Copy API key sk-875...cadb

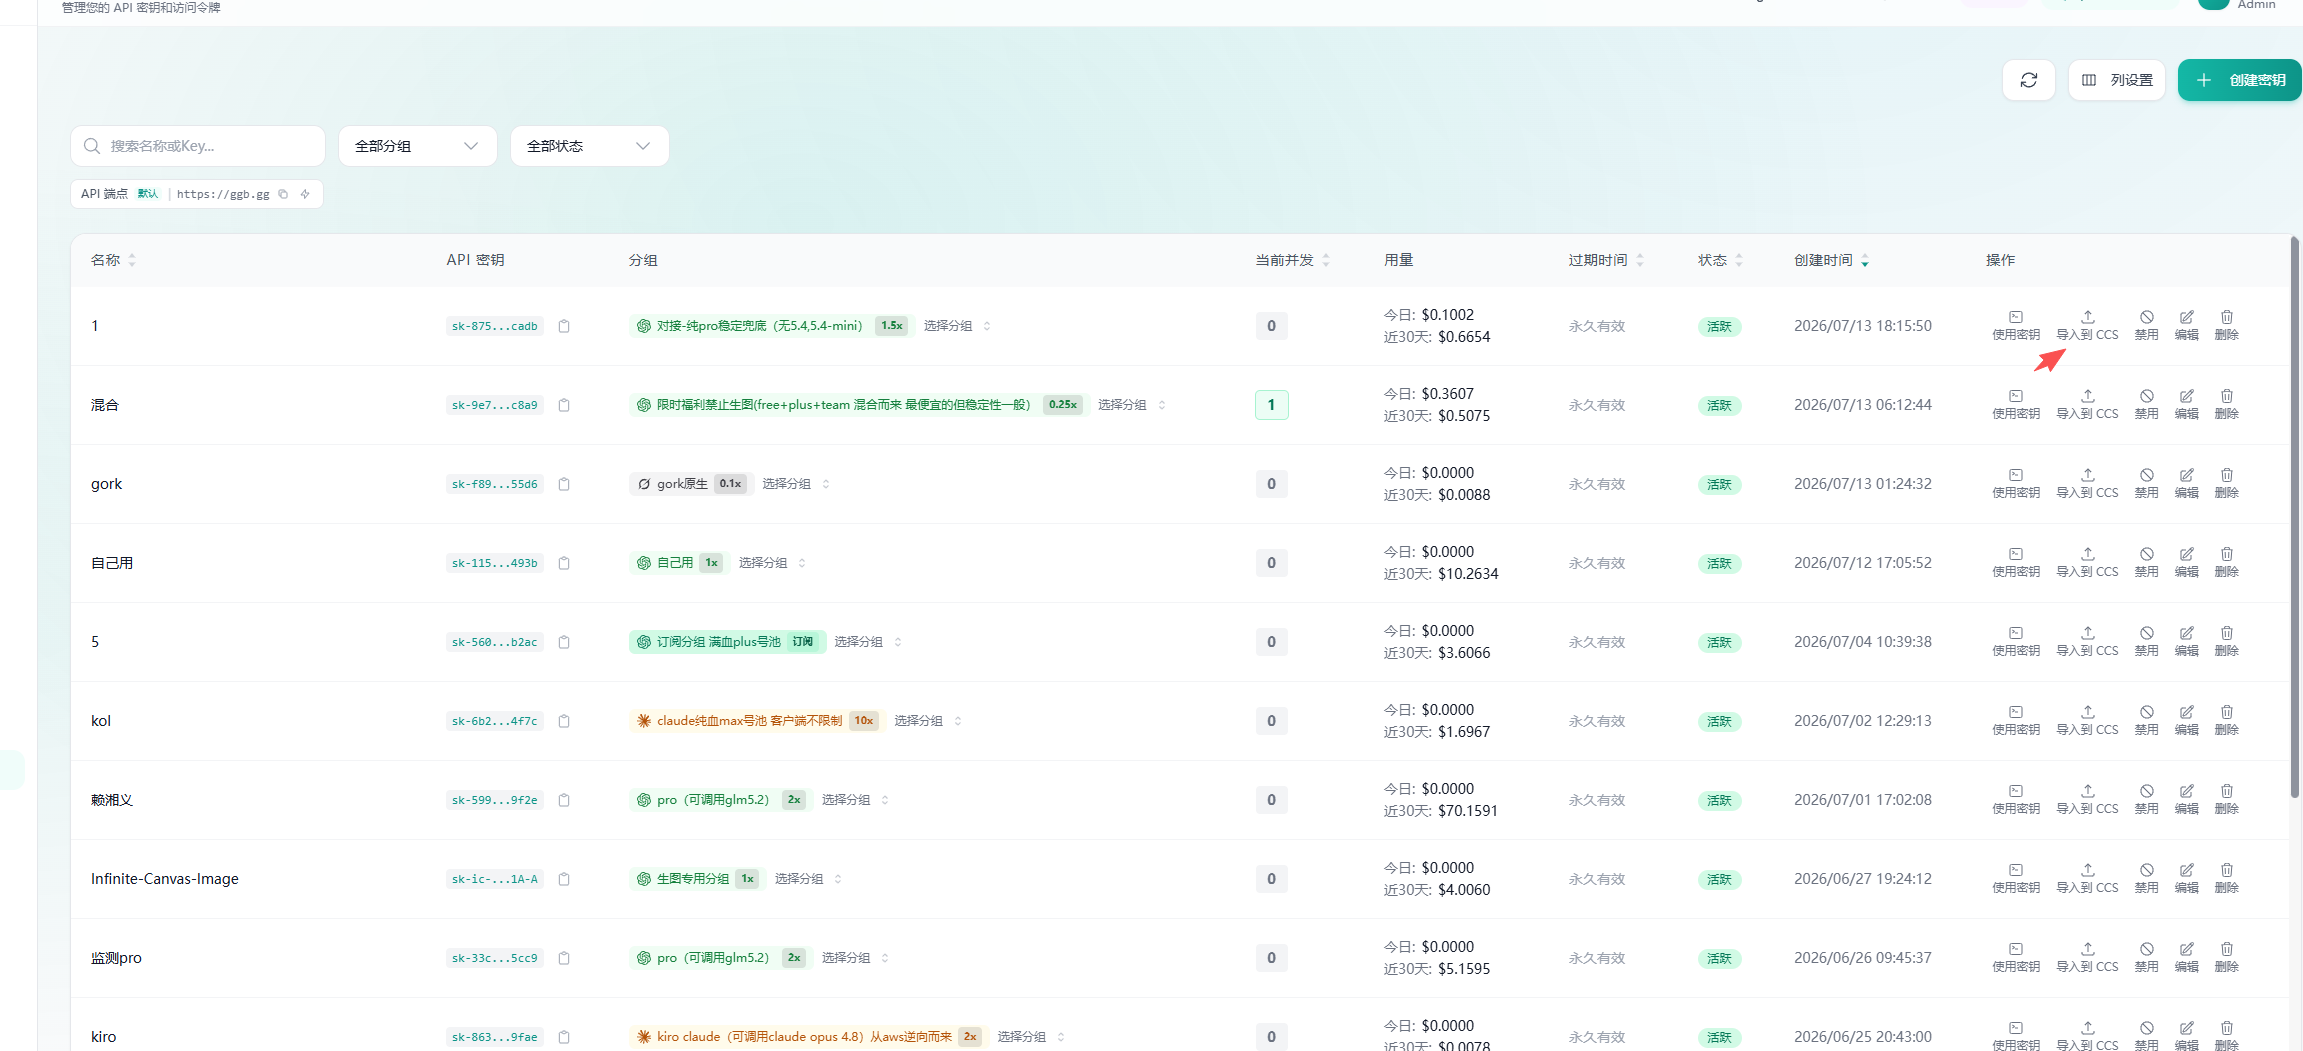564,326
